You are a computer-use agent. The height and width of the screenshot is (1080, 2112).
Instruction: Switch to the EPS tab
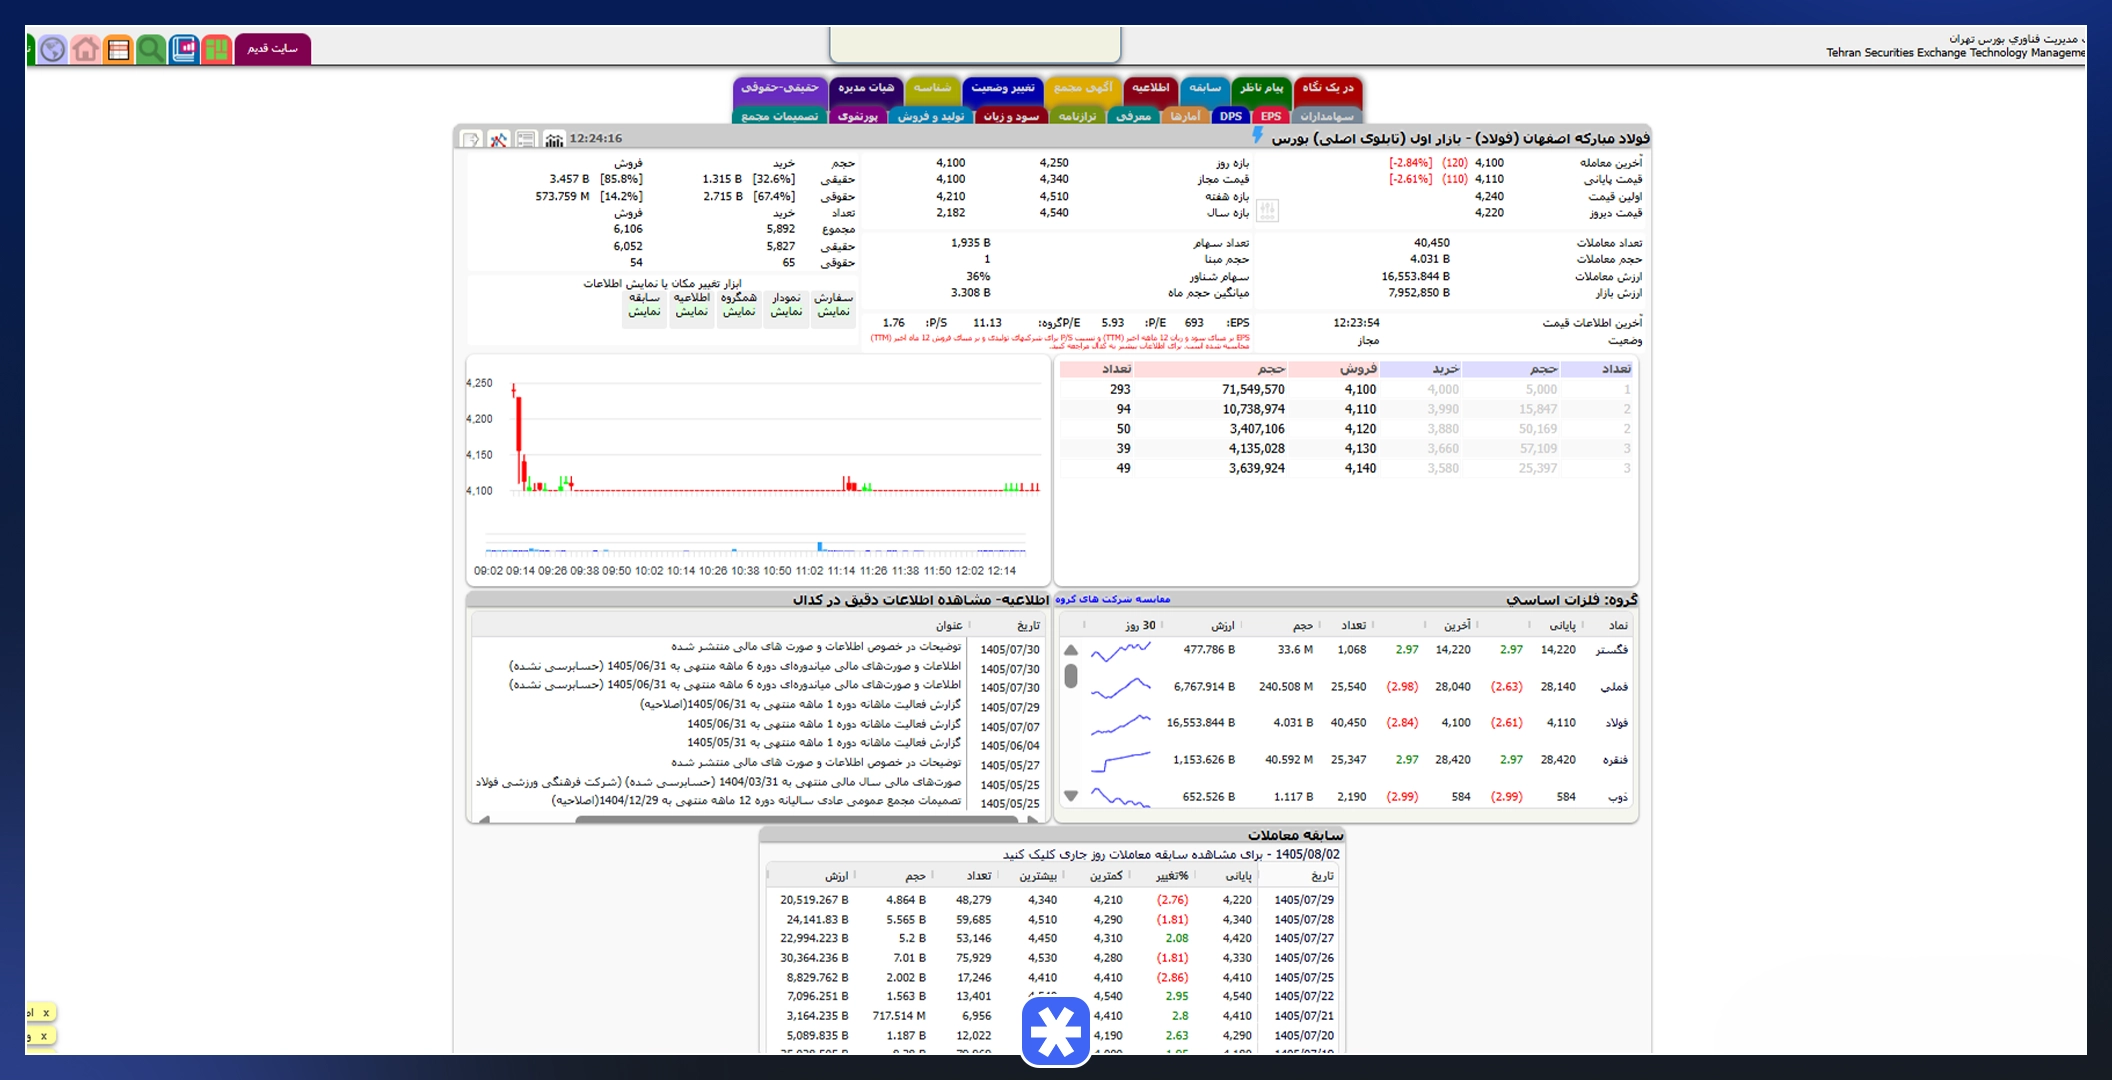[x=1270, y=117]
